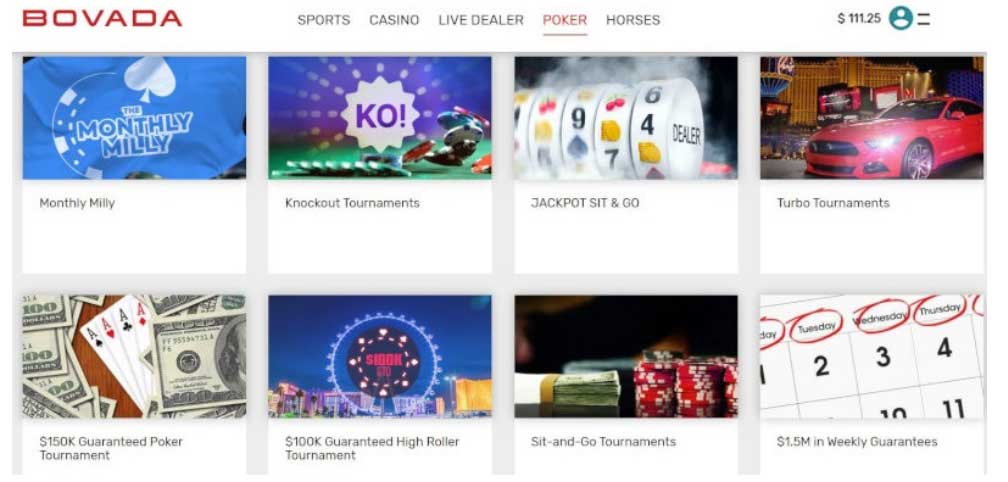1008x482 pixels.
Task: Open $1.5M in Weekly Guarantees link
Action: pos(857,442)
